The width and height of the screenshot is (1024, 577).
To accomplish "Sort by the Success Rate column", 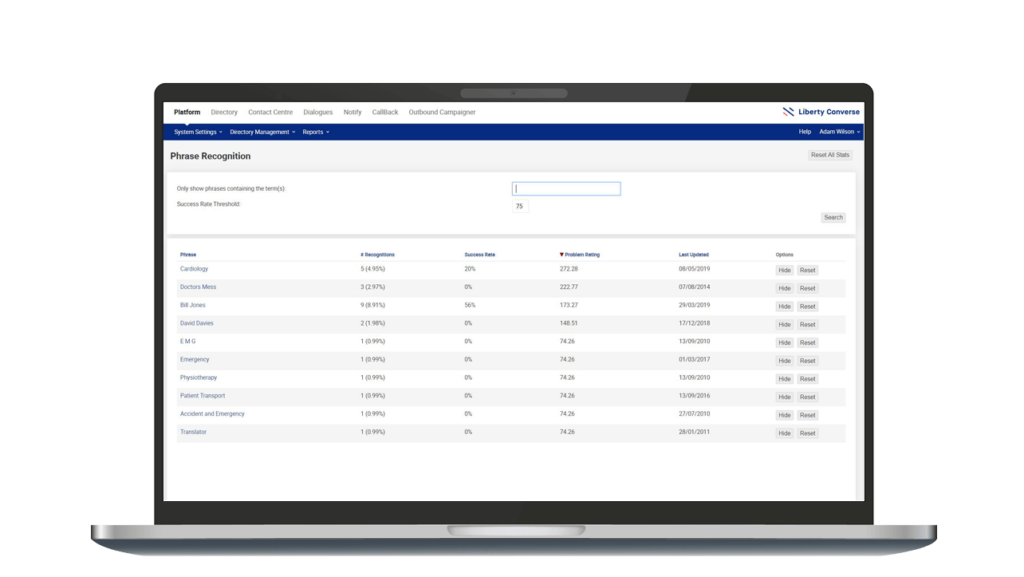I will click(x=477, y=255).
